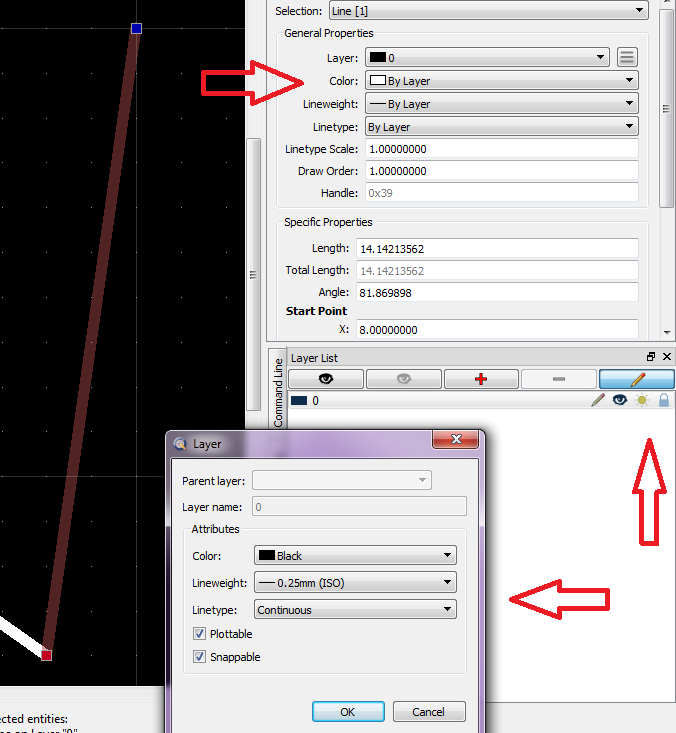Show all layers with the eye button

[x=326, y=379]
